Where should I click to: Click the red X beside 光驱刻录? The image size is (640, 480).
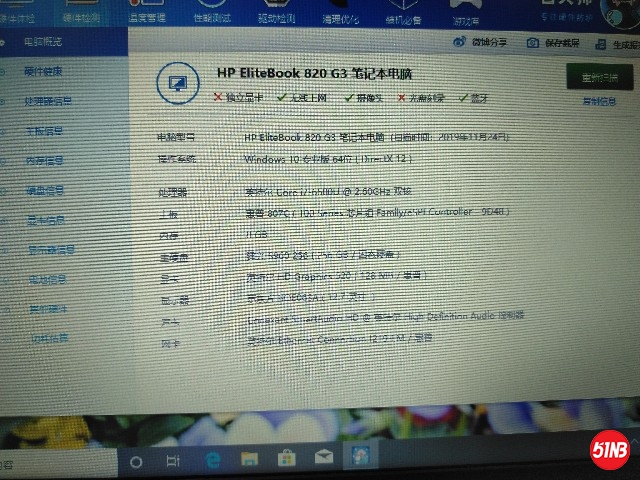click(x=402, y=98)
